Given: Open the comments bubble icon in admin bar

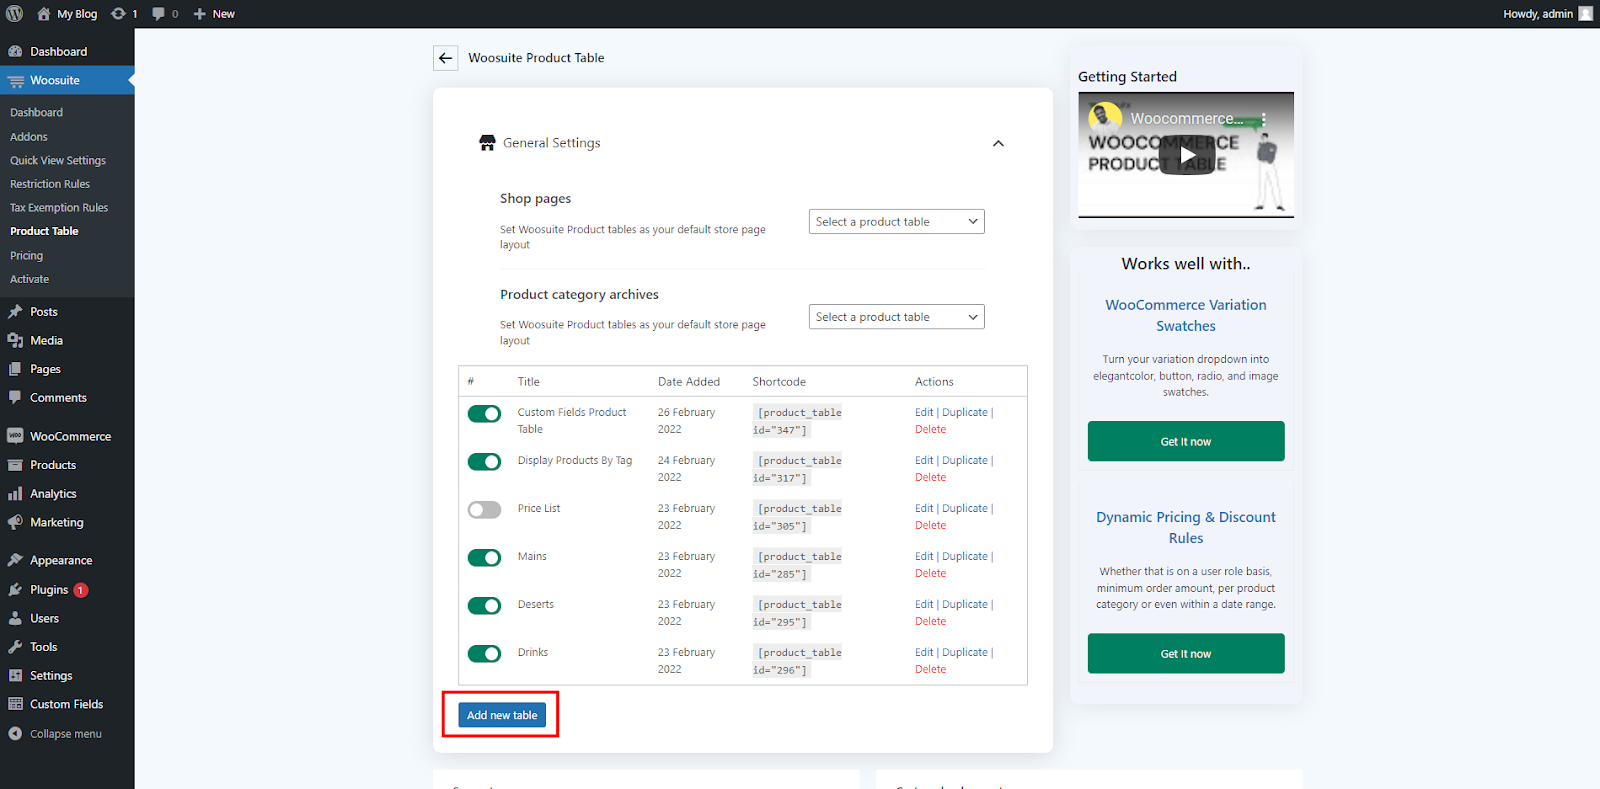Looking at the screenshot, I should [x=158, y=14].
